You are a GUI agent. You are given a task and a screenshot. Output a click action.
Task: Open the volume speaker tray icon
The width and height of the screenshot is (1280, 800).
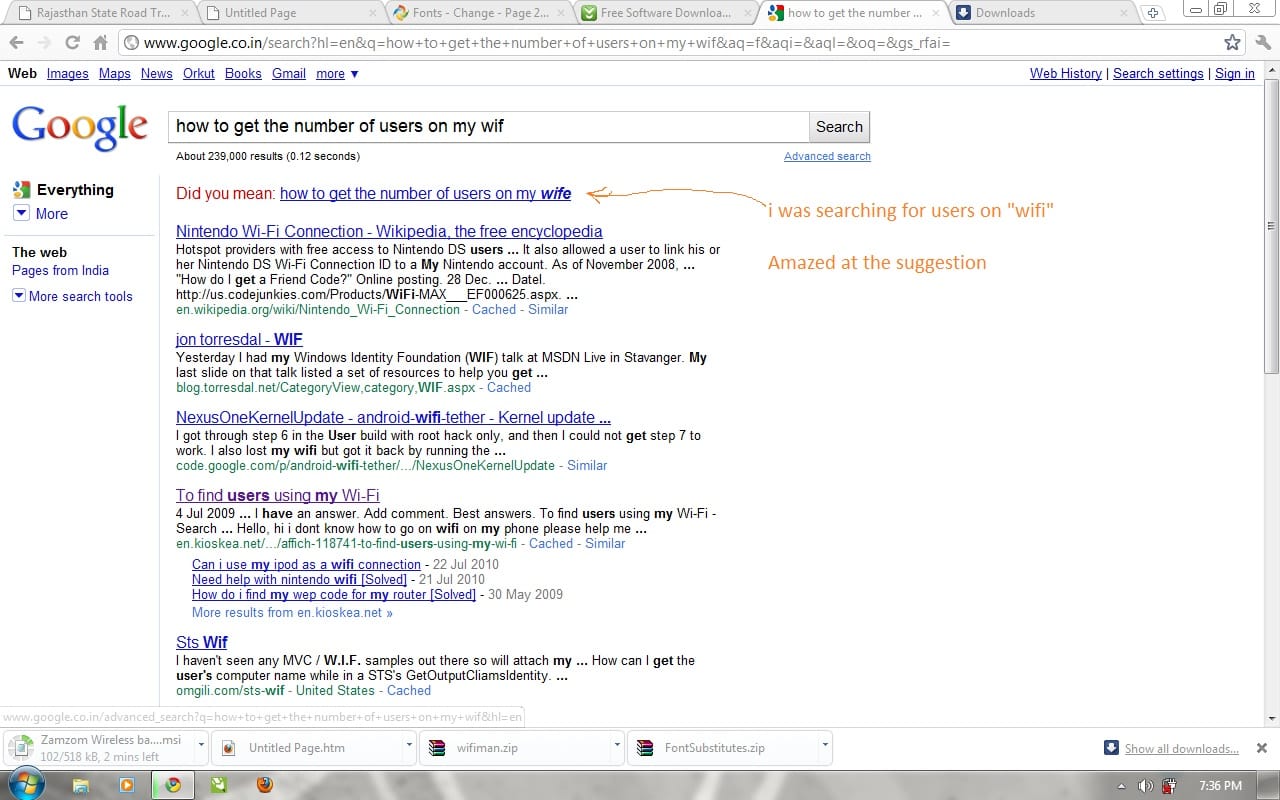pos(1146,786)
